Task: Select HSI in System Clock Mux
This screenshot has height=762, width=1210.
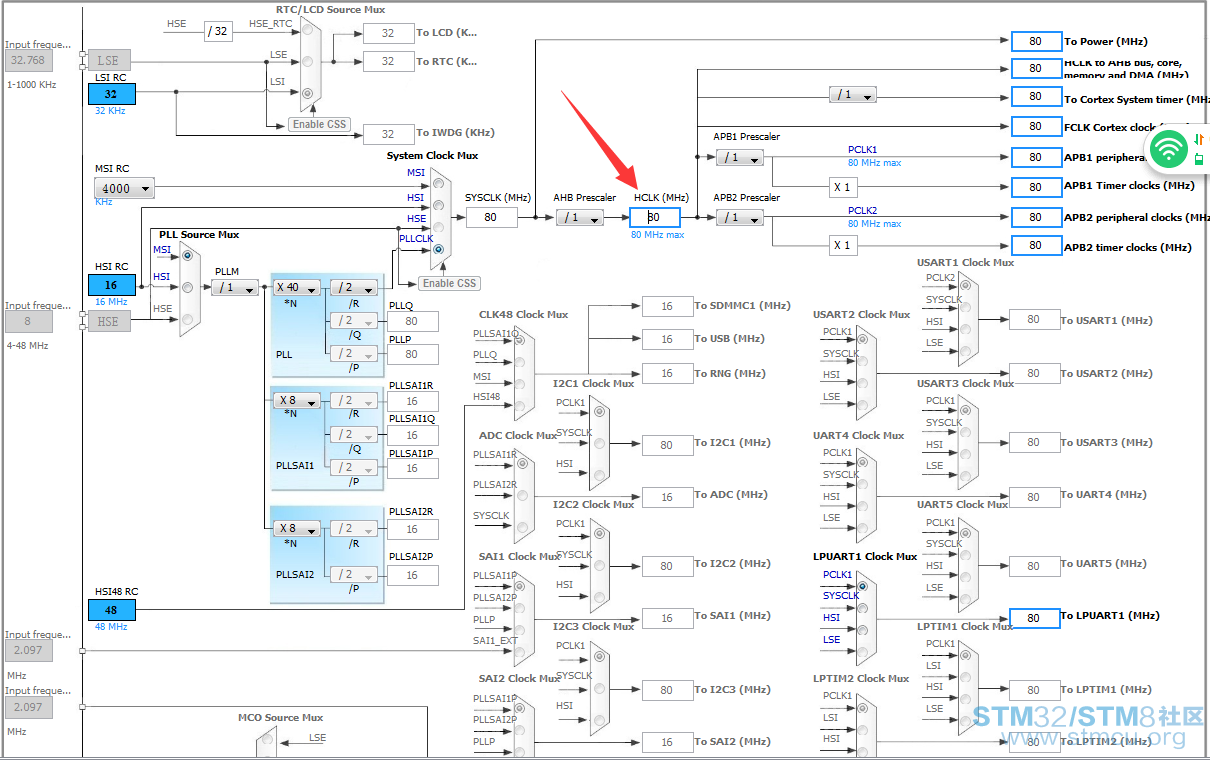Action: click(437, 205)
